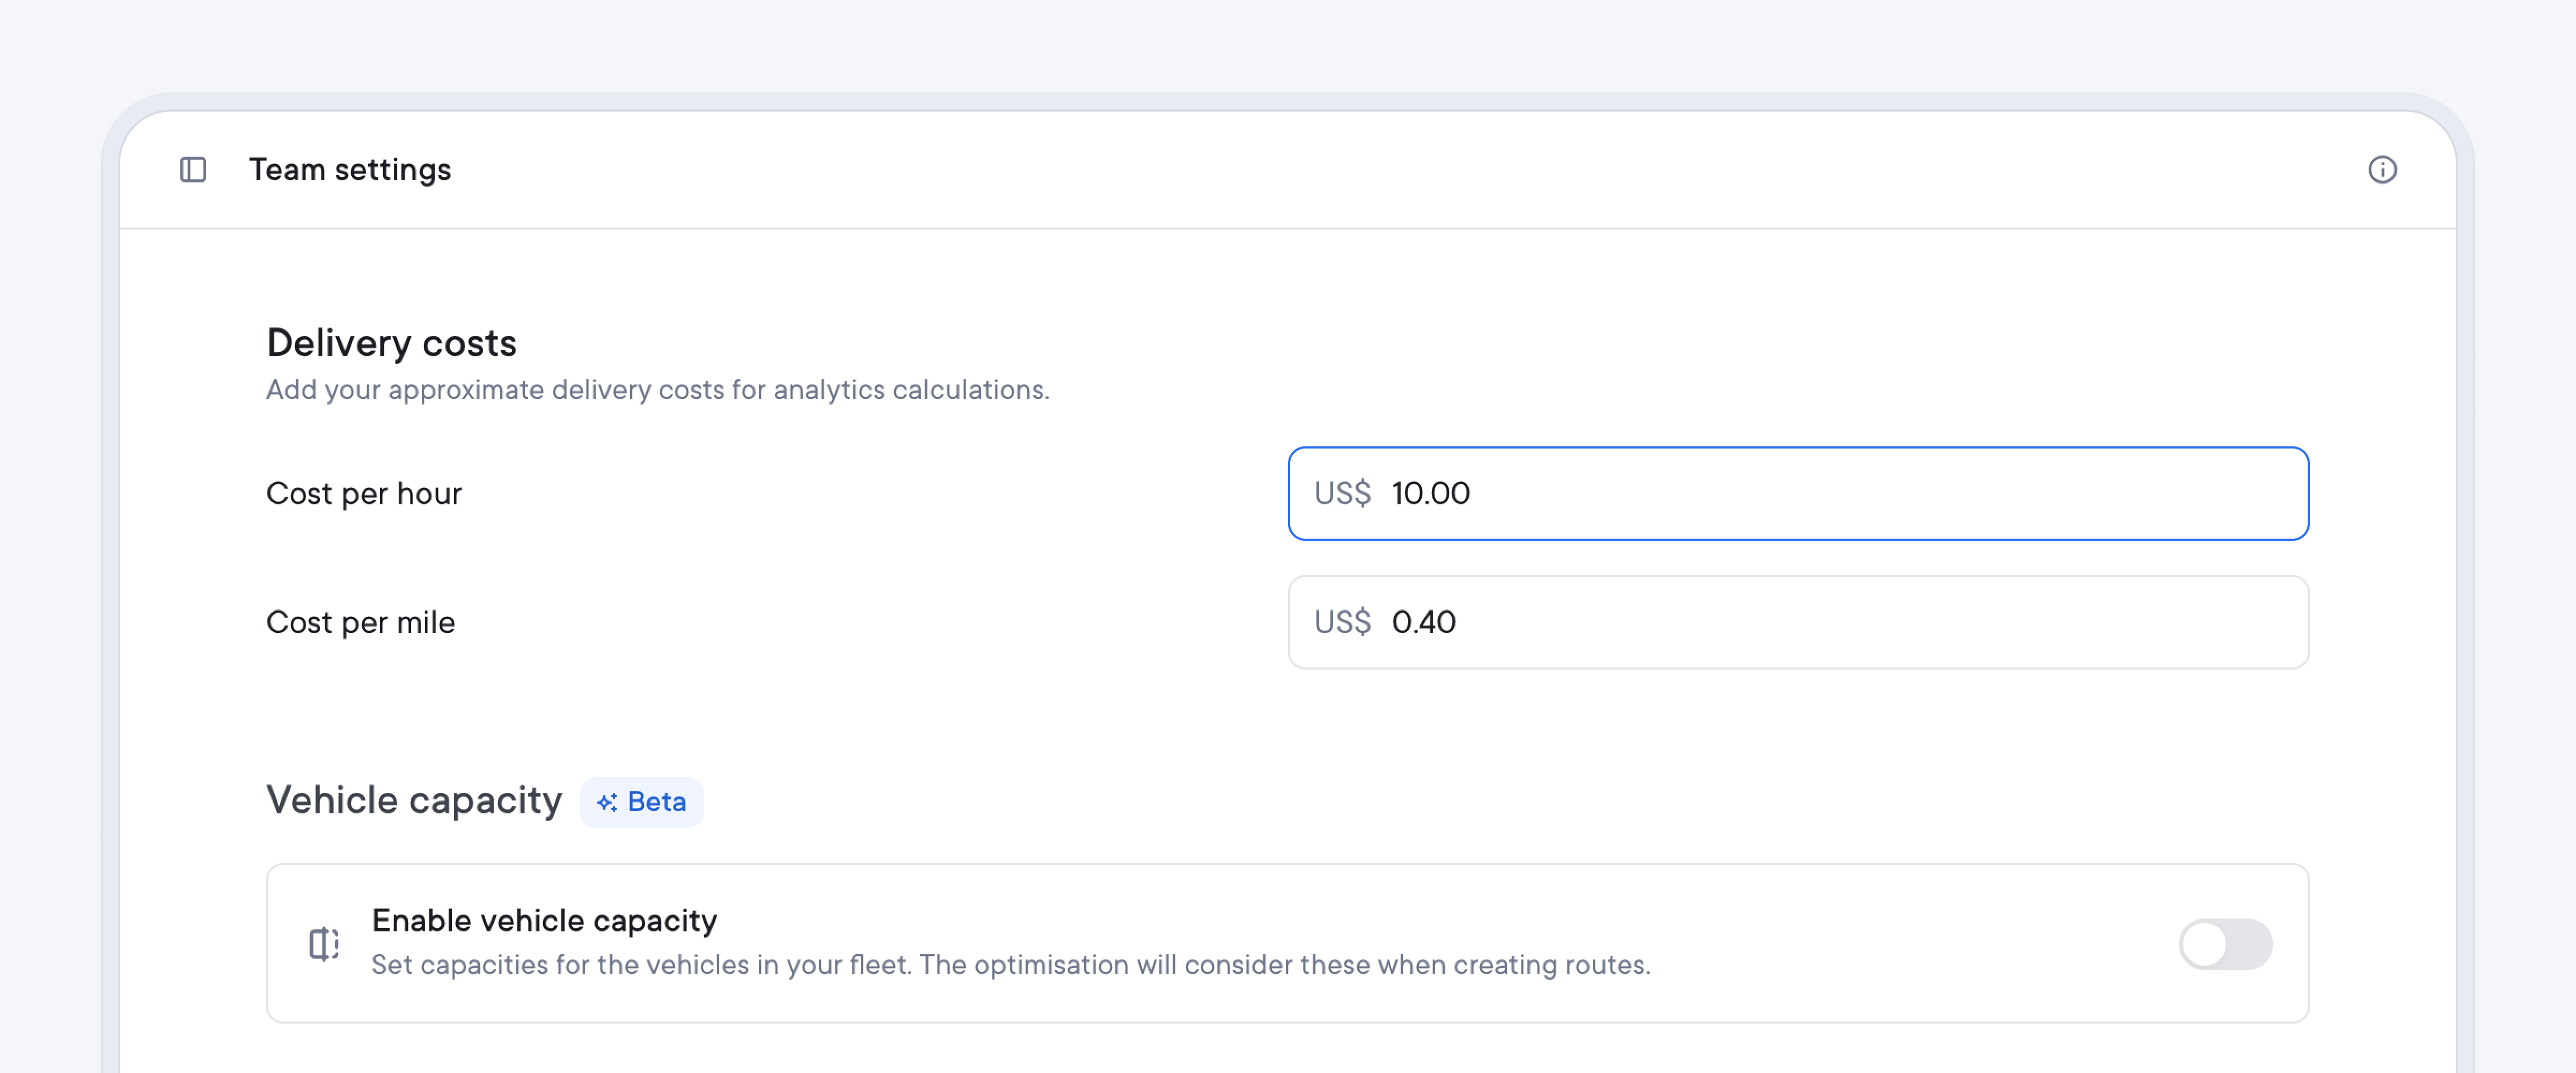This screenshot has height=1073, width=2576.
Task: Click the 'Add your approximate delivery costs' text
Action: pos(657,389)
